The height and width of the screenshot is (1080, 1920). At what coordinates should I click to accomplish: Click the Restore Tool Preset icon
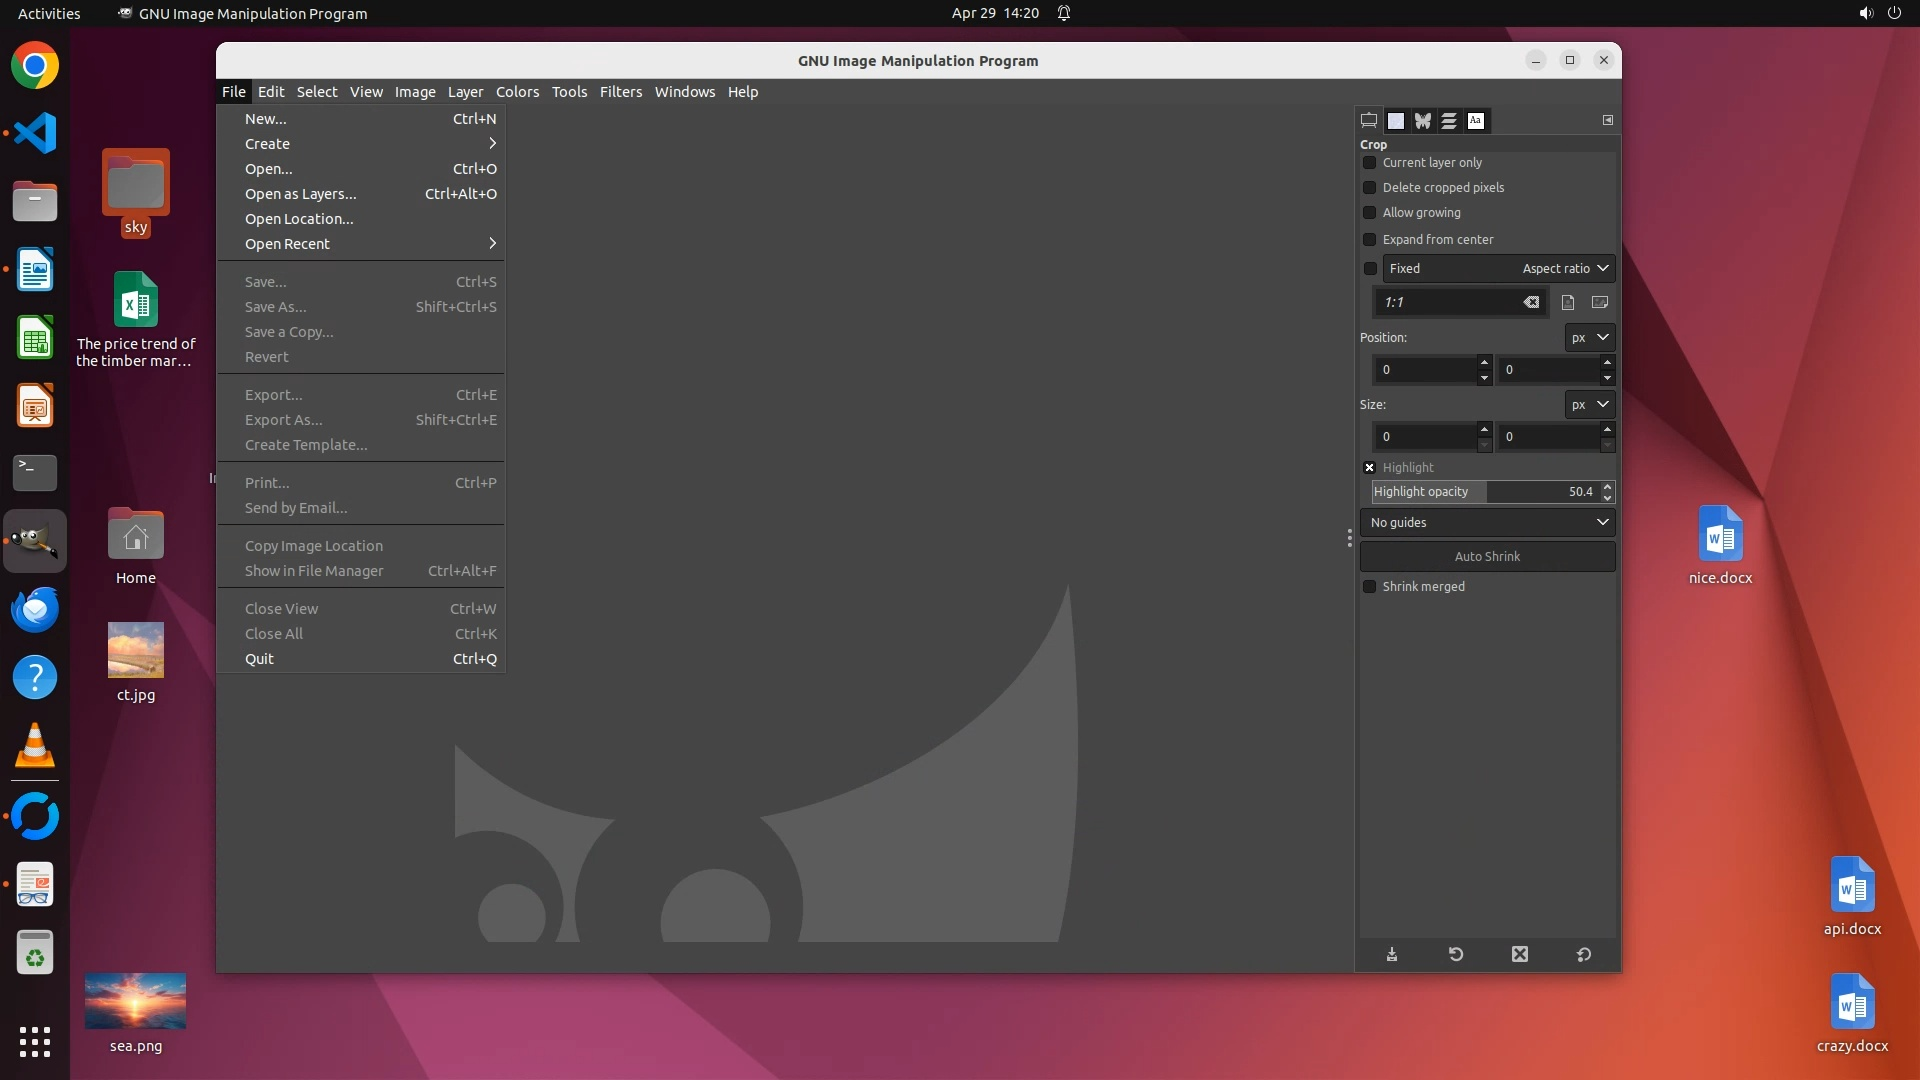click(x=1456, y=954)
